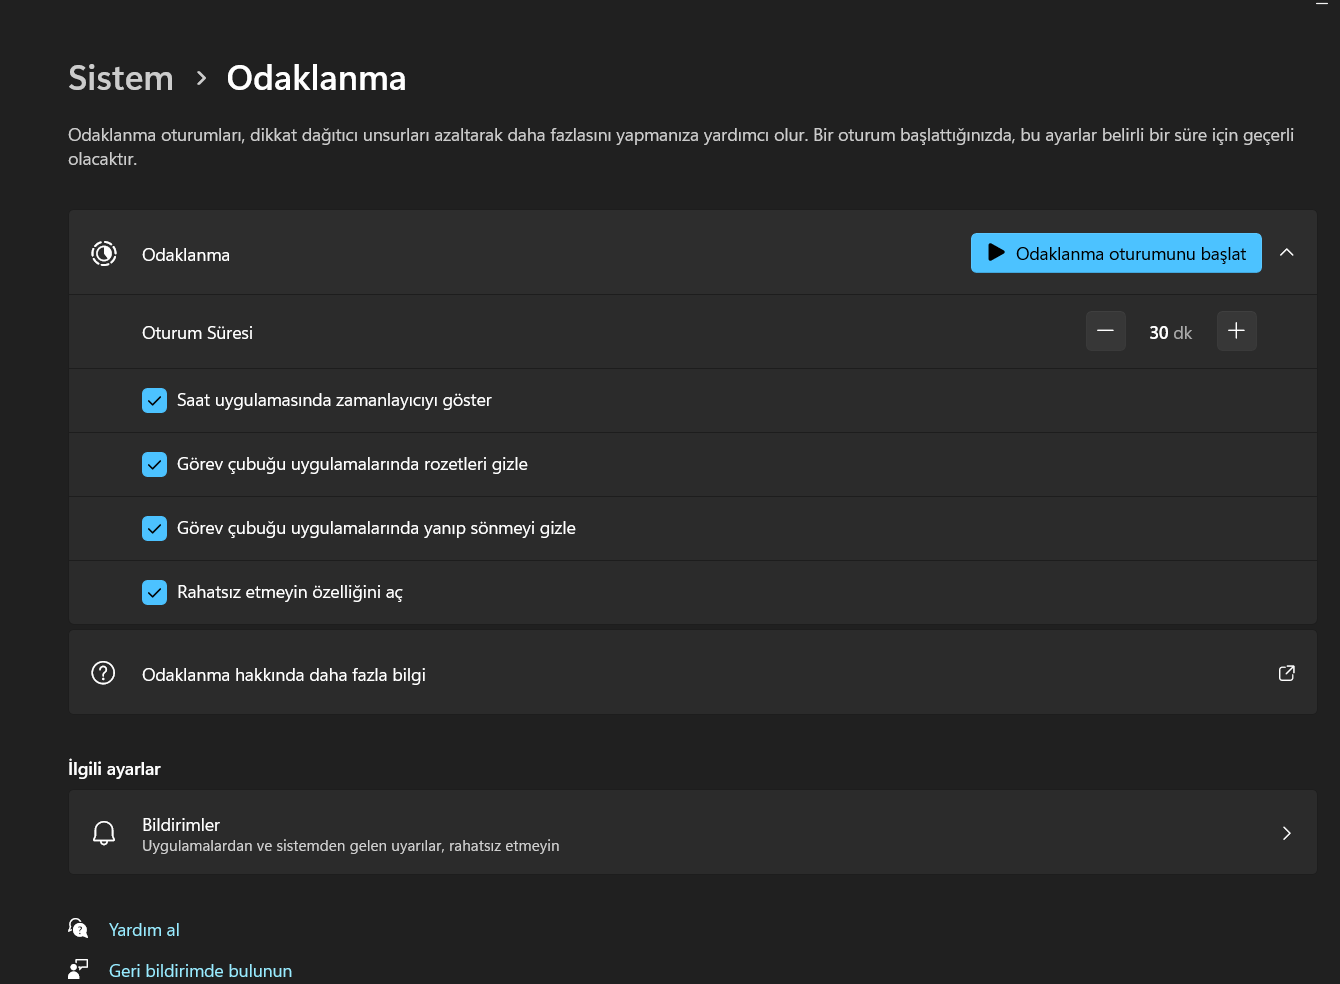Viewport: 1340px width, 984px height.
Task: Click the Bildirimler bell icon
Action: click(104, 833)
